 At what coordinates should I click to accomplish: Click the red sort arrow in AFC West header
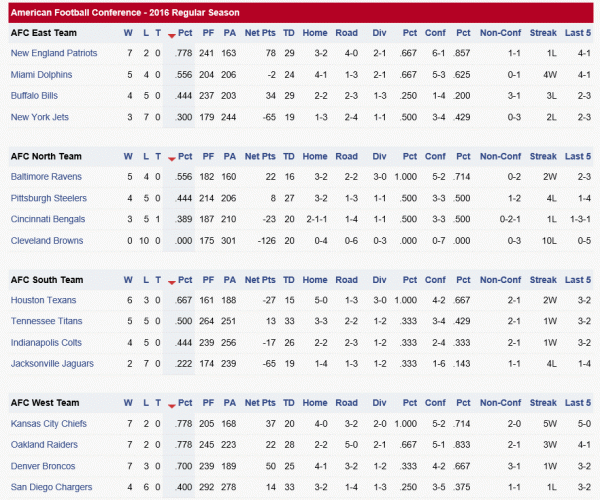point(172,406)
